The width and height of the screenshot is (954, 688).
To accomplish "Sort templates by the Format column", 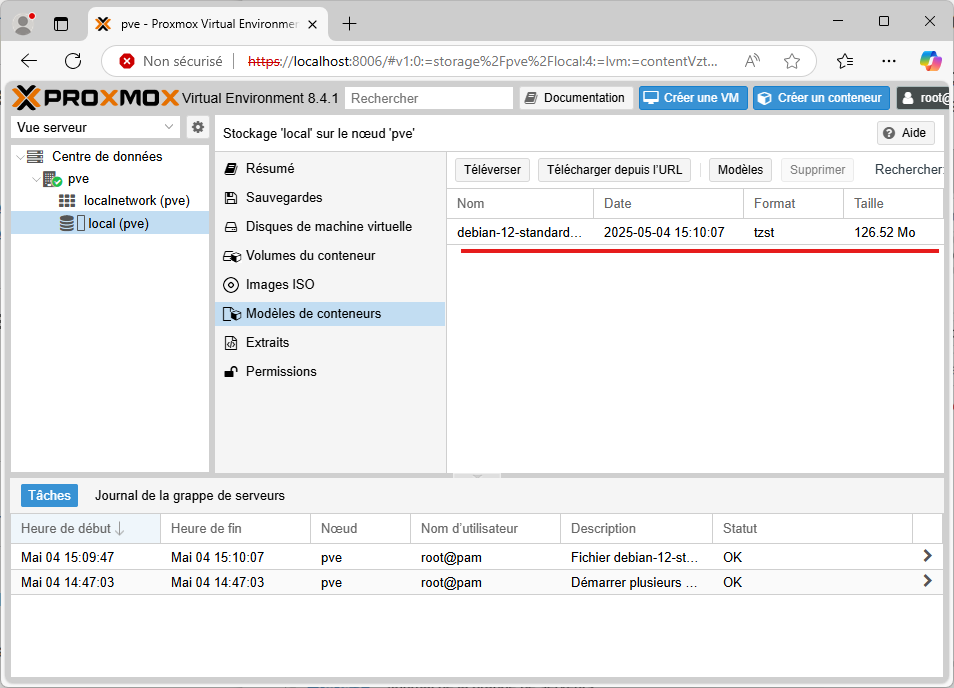I will (x=793, y=204).
